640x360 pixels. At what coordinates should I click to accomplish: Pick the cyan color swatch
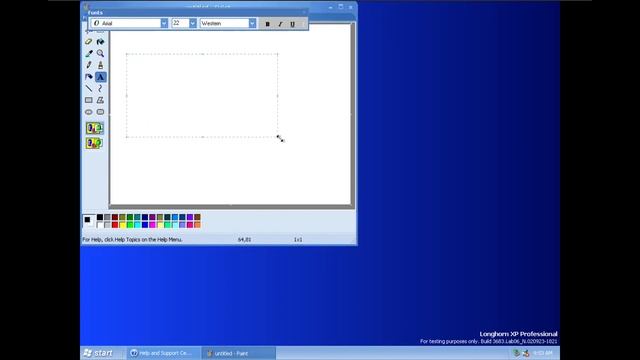pyautogui.click(x=137, y=224)
